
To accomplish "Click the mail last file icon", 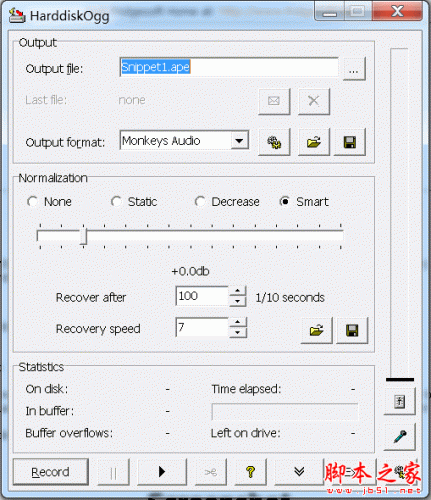I will pyautogui.click(x=274, y=101).
